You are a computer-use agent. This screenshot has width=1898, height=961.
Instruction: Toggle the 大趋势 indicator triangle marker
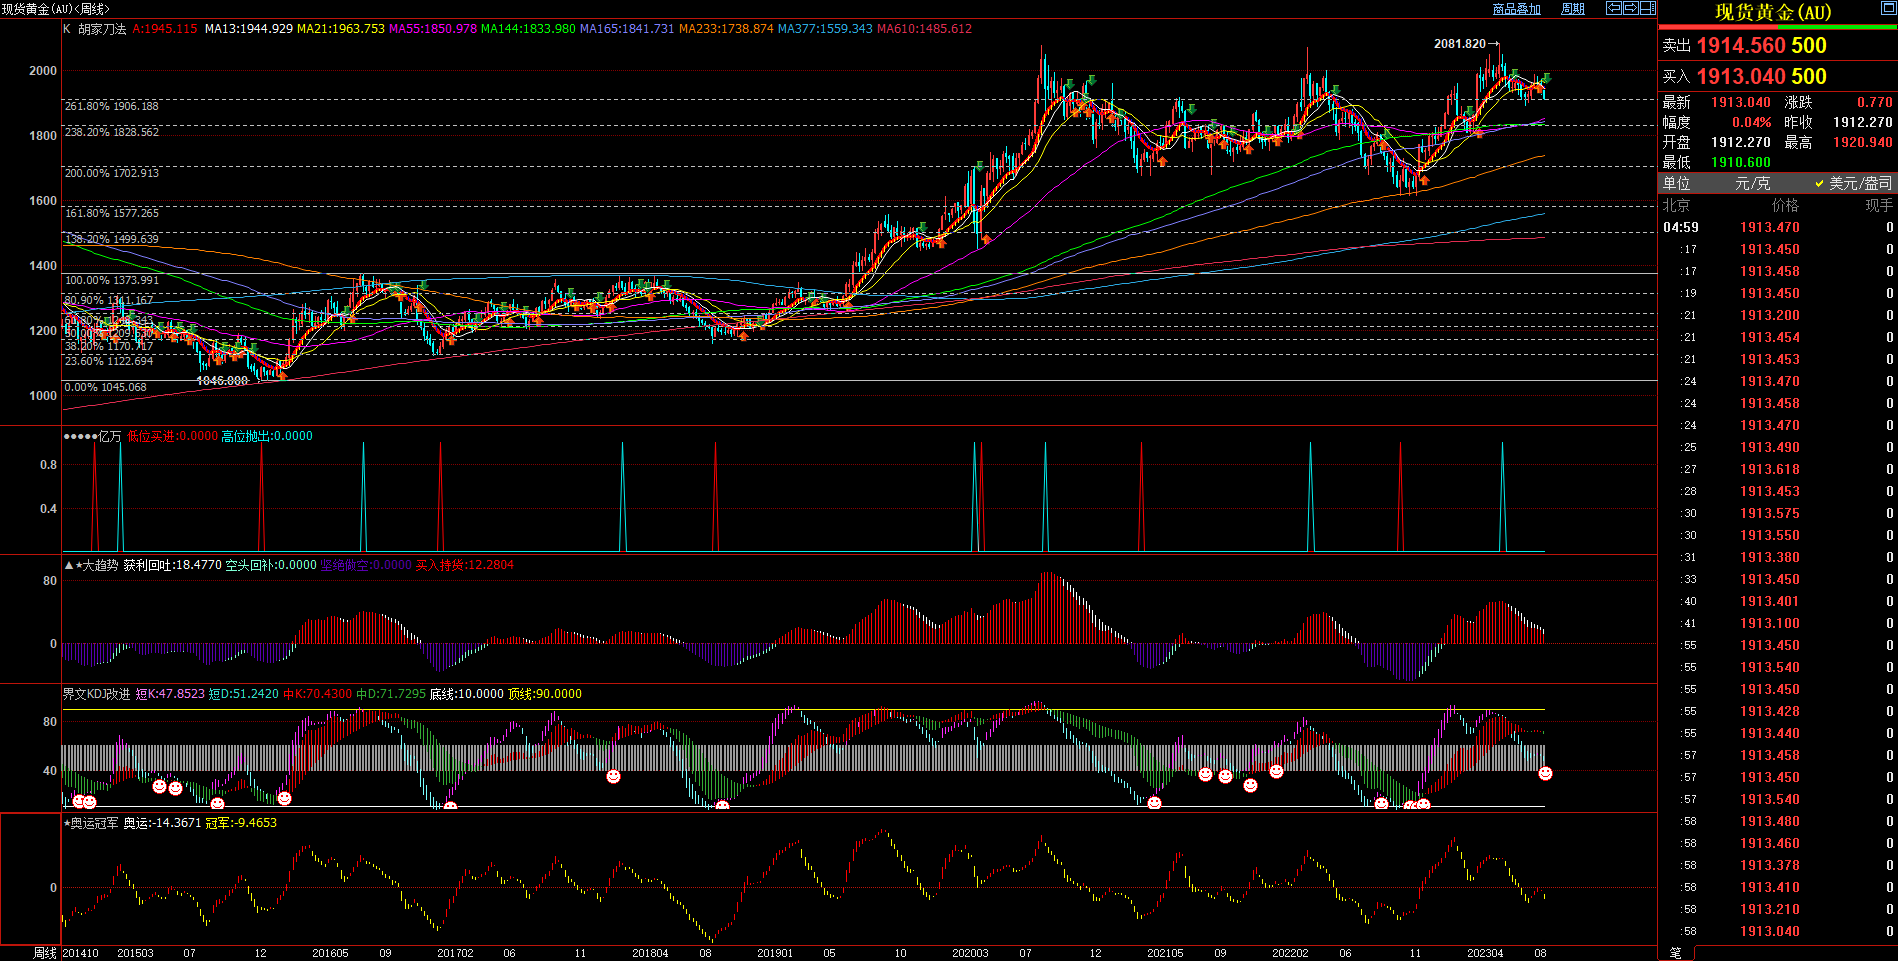tap(69, 565)
